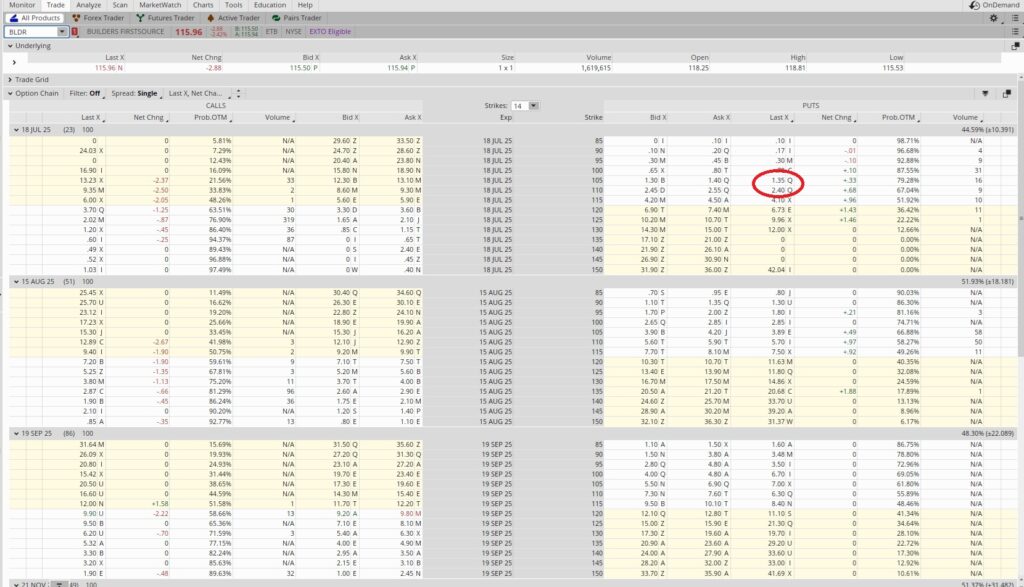Open Active Trader via its flame icon
This screenshot has width=1024, height=587.
click(209, 17)
